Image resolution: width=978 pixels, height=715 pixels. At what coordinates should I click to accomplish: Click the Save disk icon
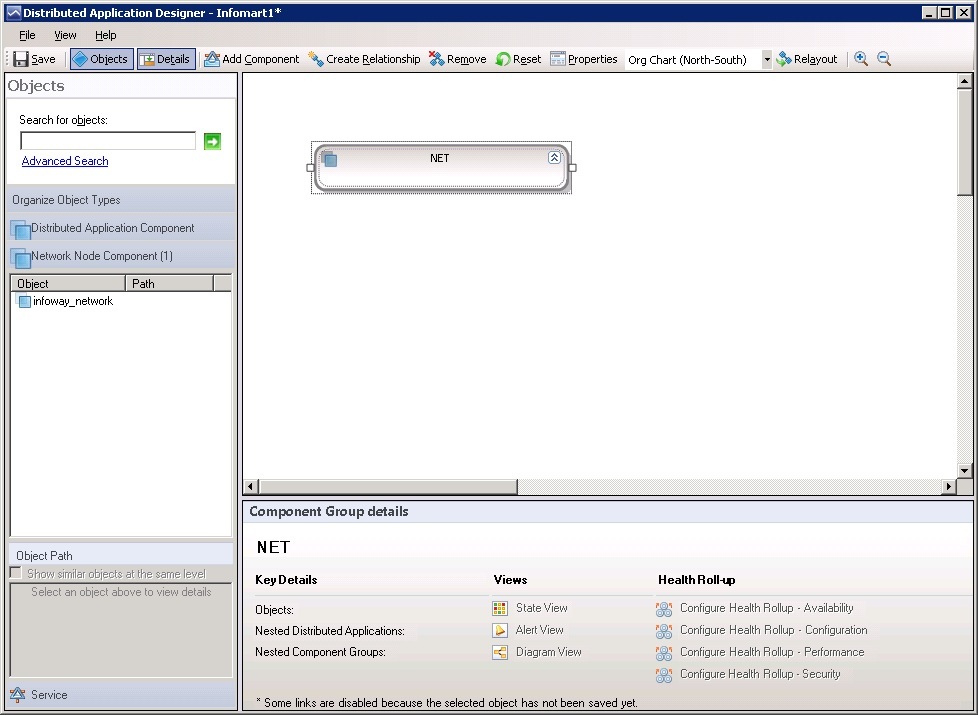pyautogui.click(x=21, y=59)
